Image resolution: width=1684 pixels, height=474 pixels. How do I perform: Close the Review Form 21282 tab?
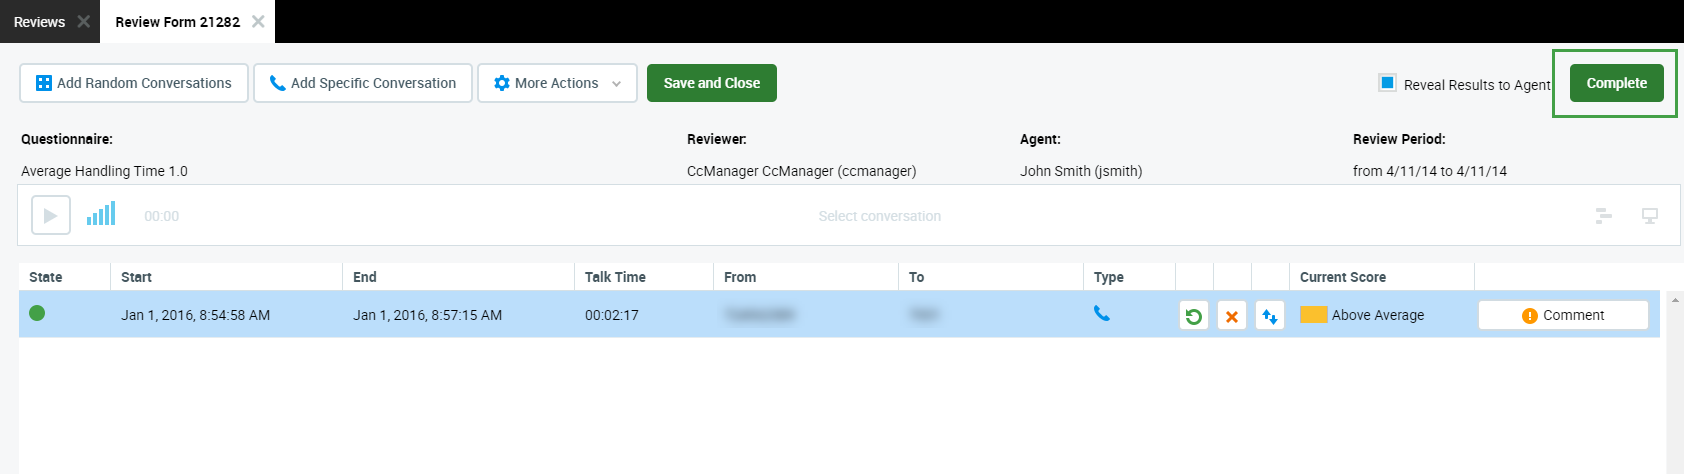tap(258, 22)
